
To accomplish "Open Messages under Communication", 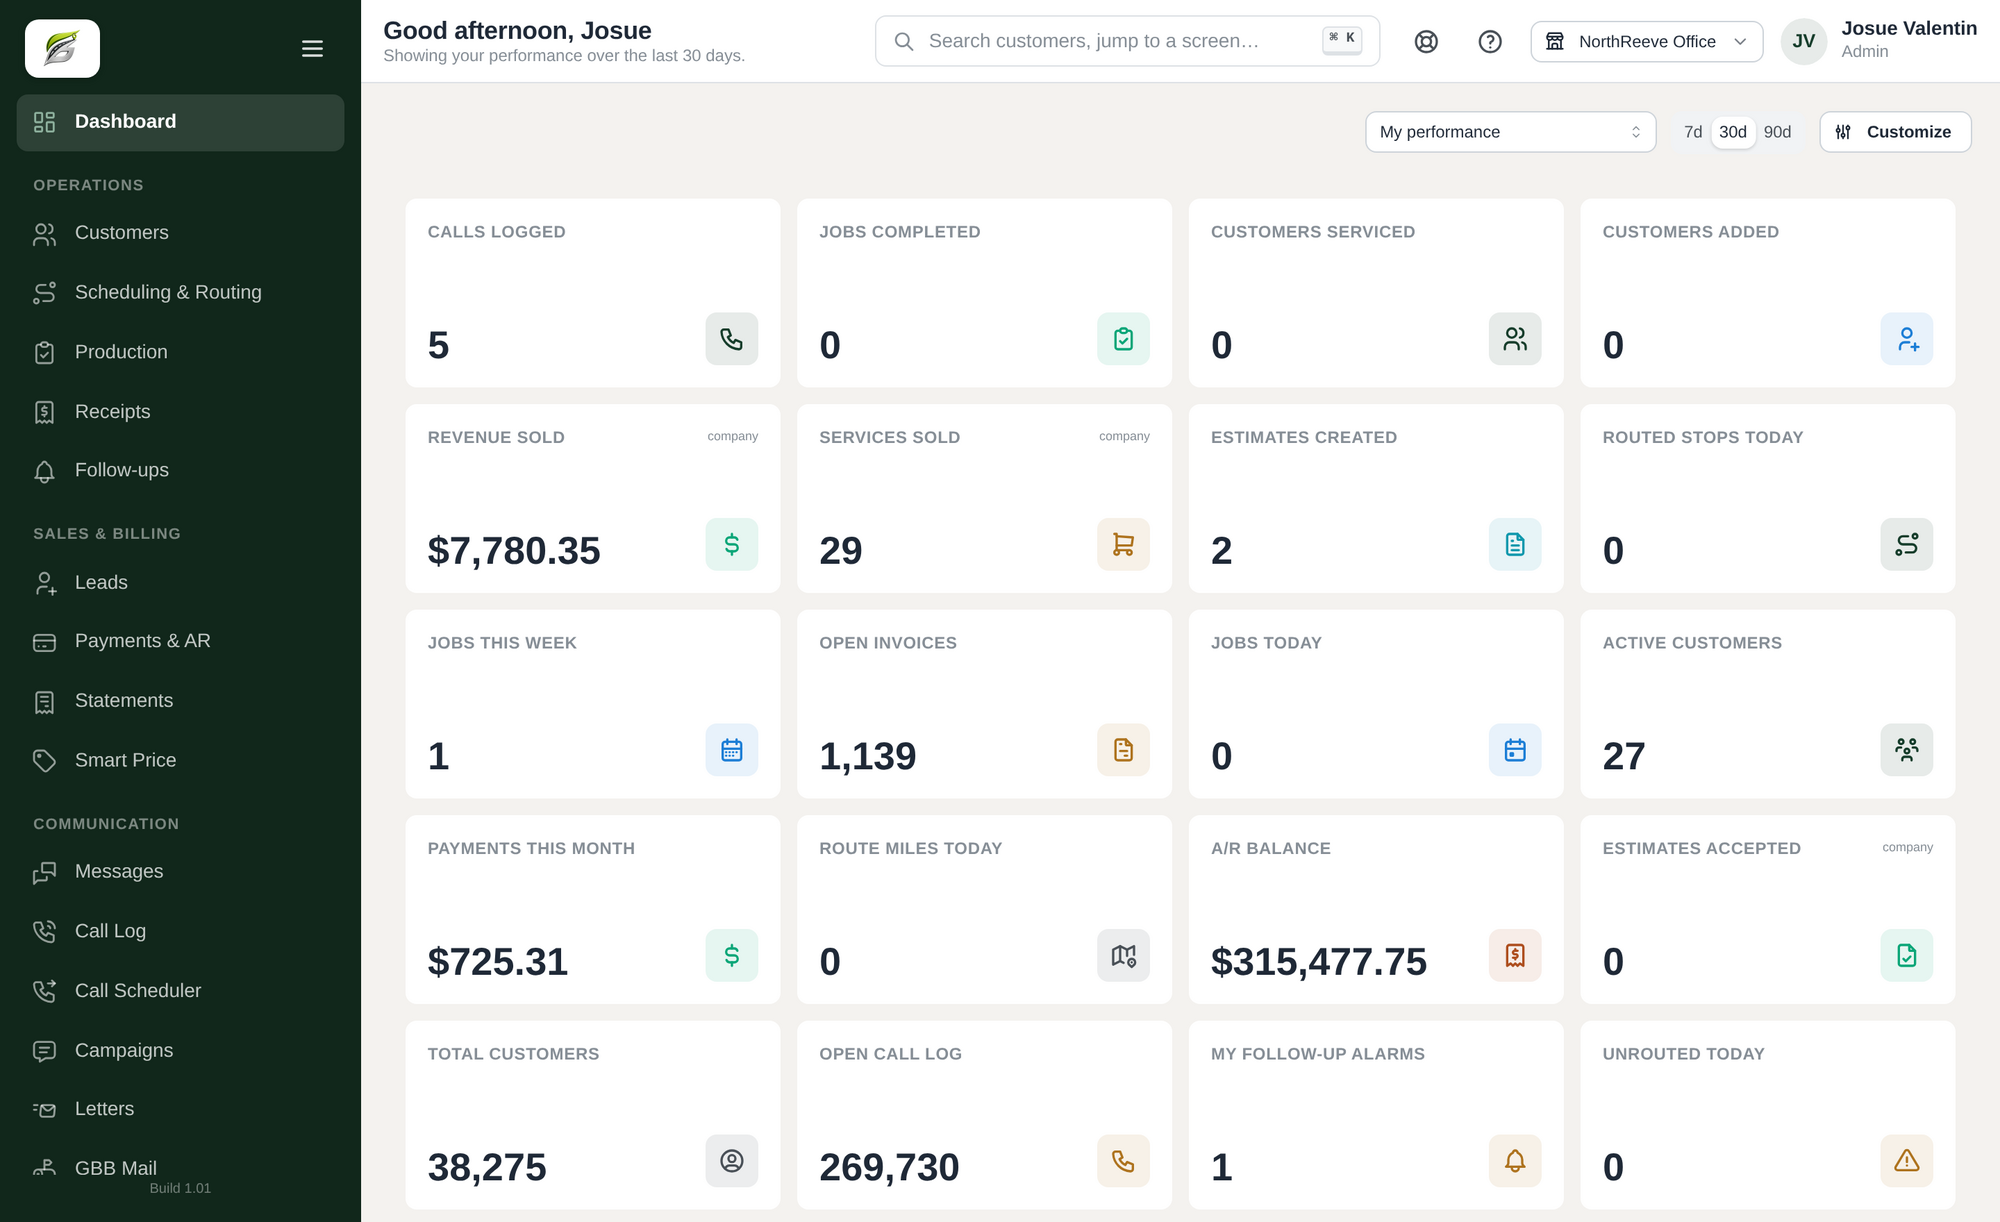I will click(x=180, y=872).
